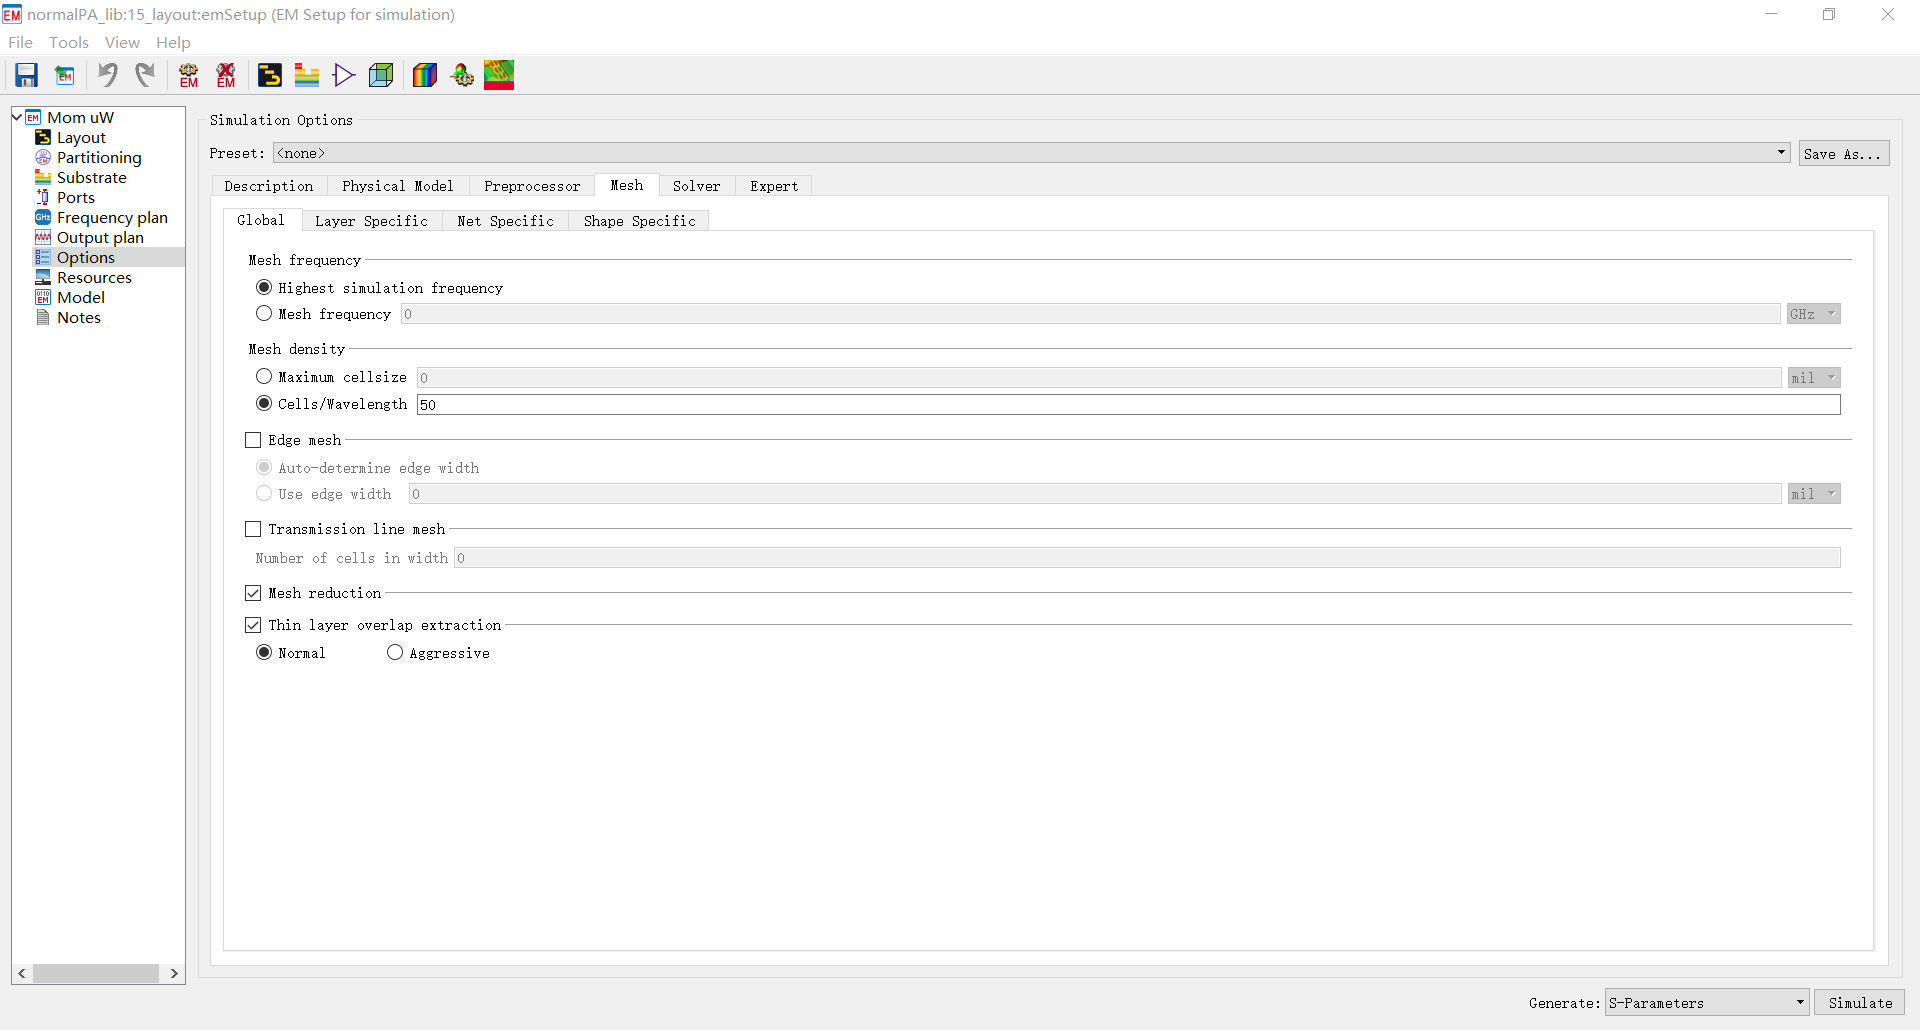Viewport: 1920px width, 1030px height.
Task: Open the Layer Specific sub-tab
Action: tap(371, 221)
